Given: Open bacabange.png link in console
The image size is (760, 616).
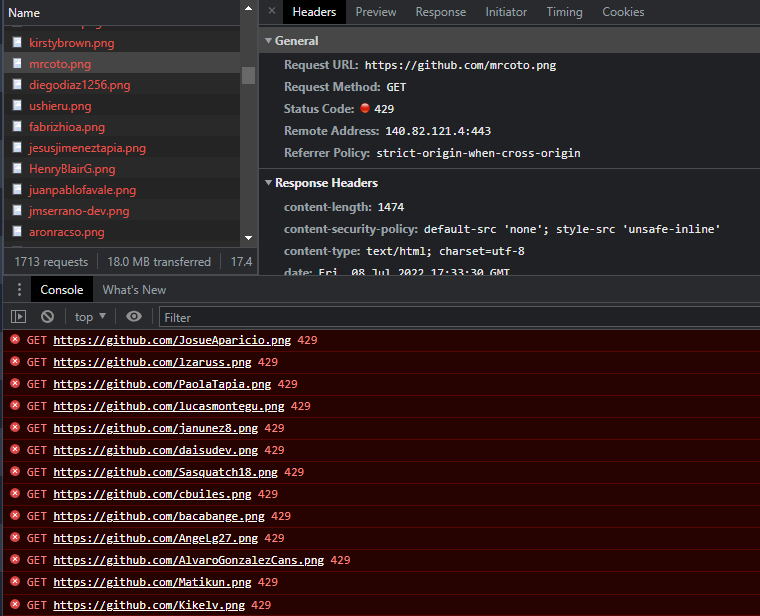Looking at the screenshot, I should [159, 516].
